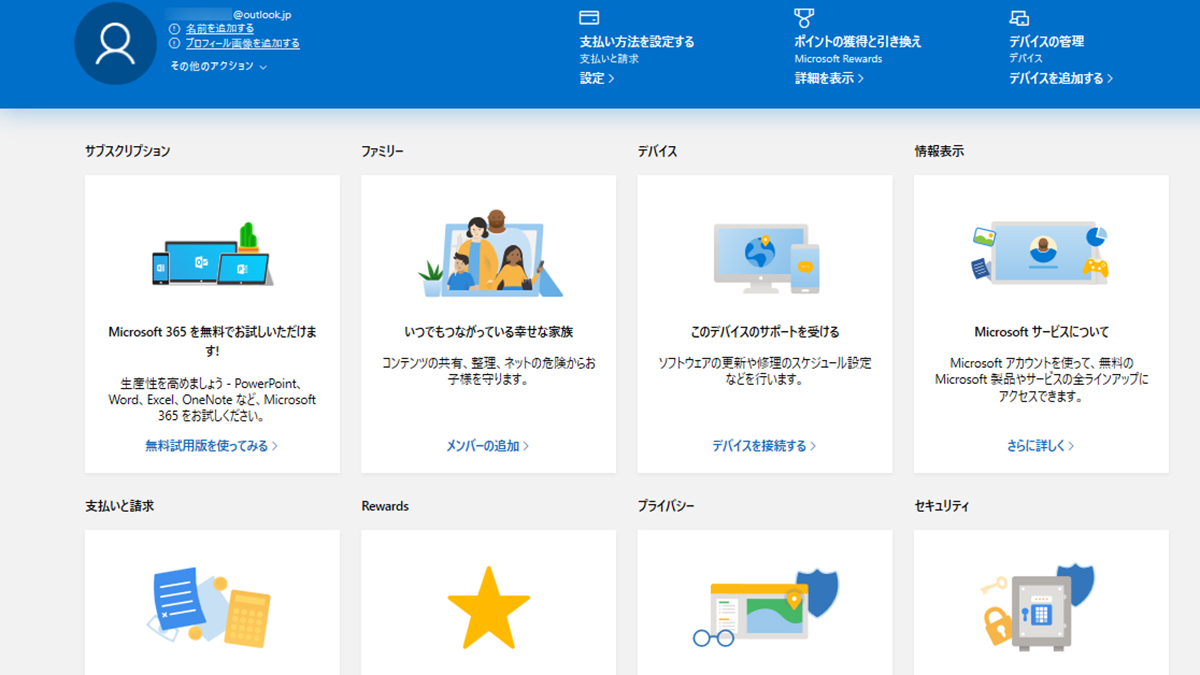Click the さらに詳しく link
The height and width of the screenshot is (675, 1200).
pyautogui.click(x=1041, y=446)
